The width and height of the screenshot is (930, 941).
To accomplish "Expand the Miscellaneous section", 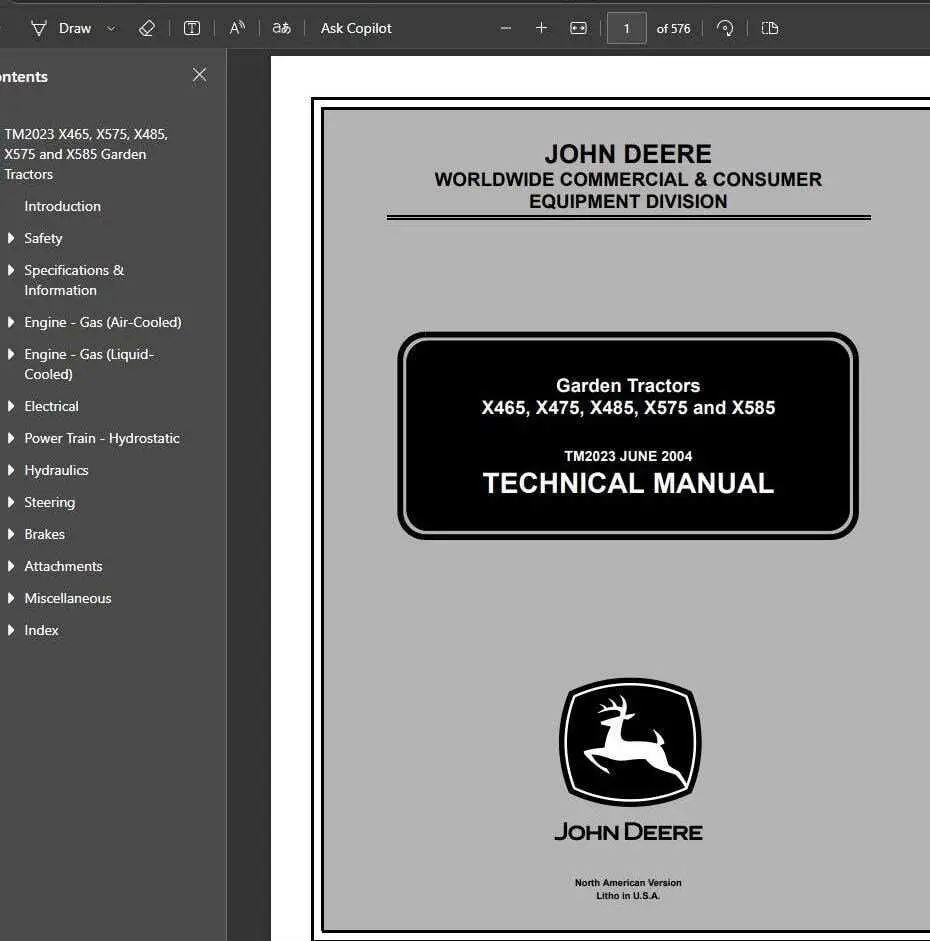I will click(x=11, y=598).
